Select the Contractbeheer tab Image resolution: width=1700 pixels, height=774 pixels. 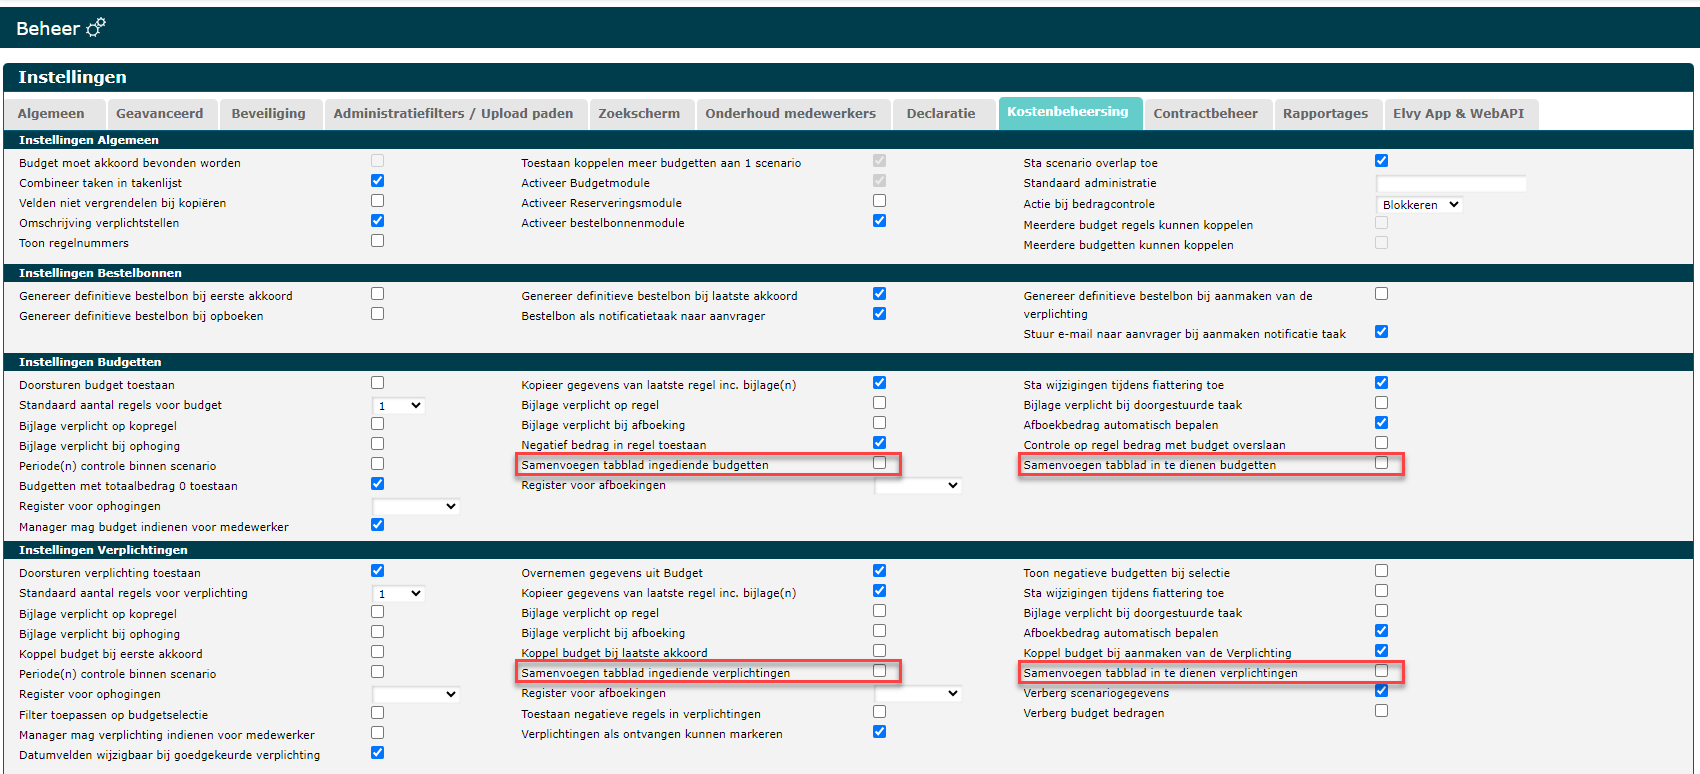pyautogui.click(x=1205, y=114)
